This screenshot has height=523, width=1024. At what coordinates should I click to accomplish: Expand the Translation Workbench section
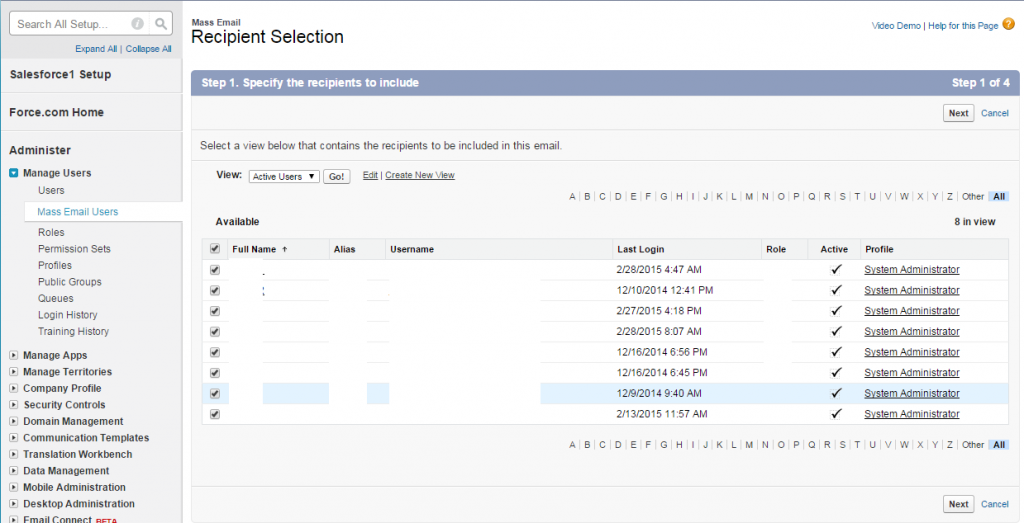pos(14,454)
